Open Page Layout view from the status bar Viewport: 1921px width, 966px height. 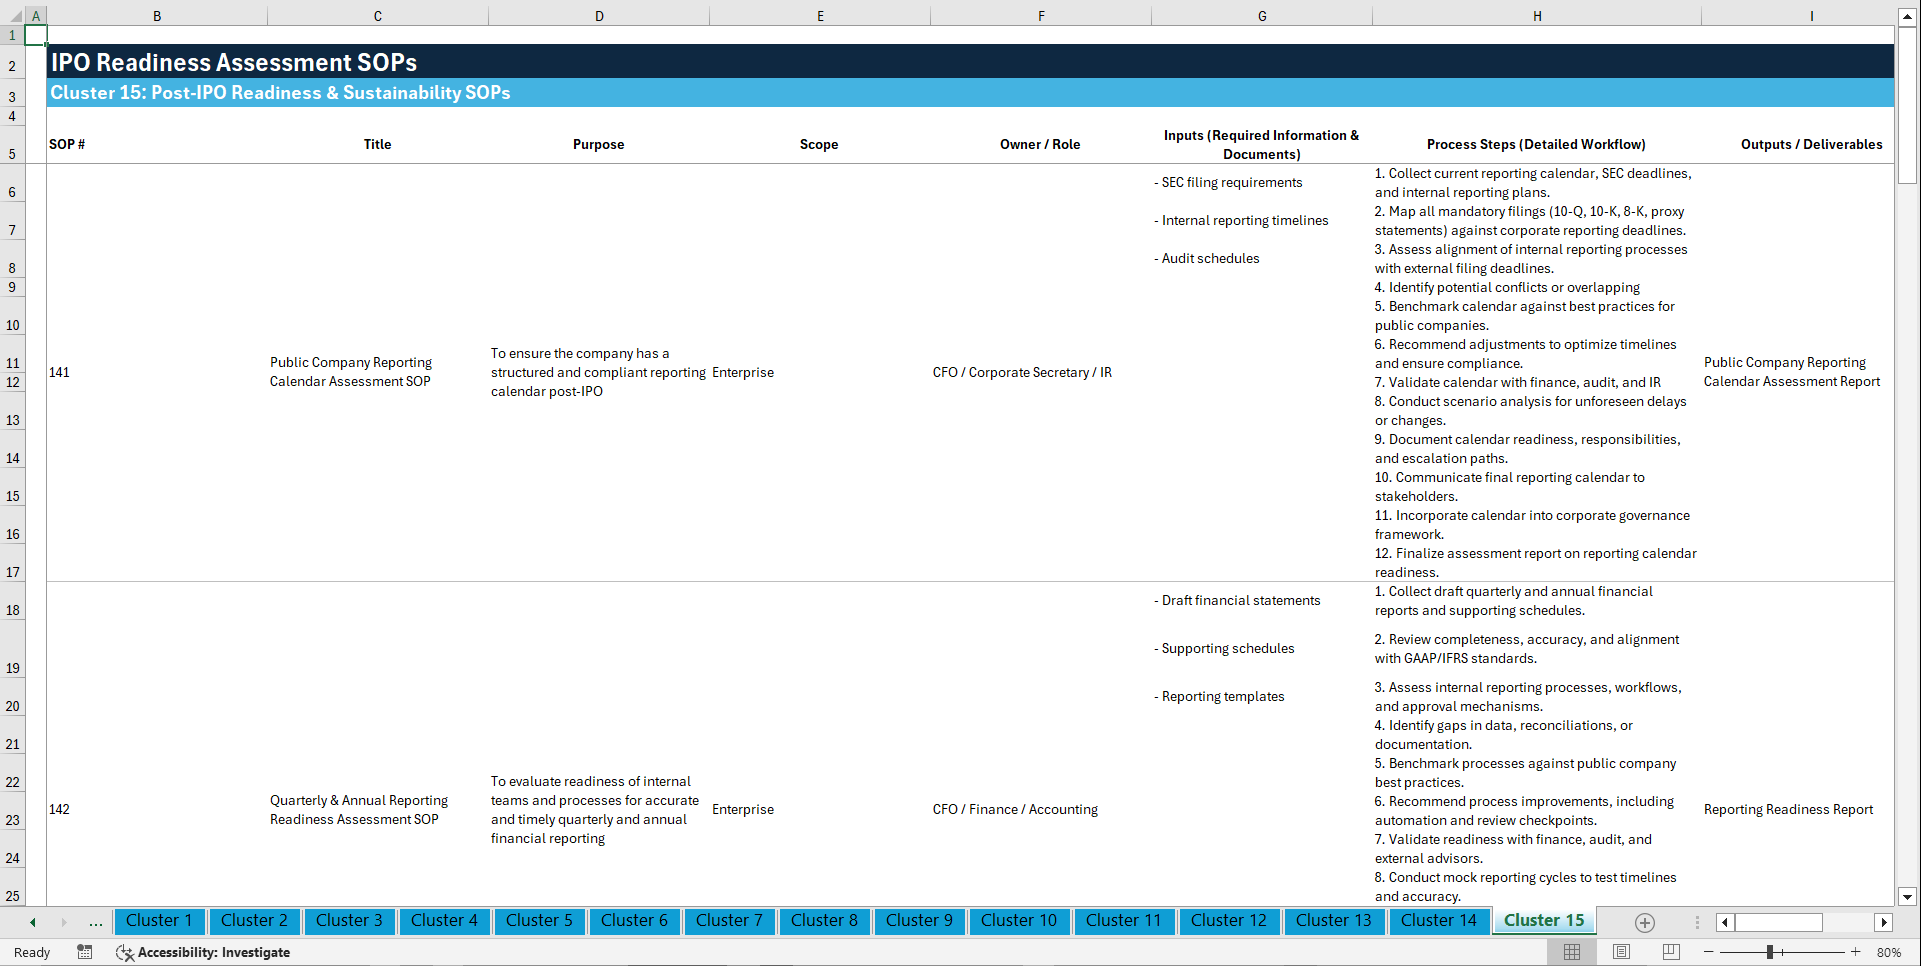click(1620, 951)
